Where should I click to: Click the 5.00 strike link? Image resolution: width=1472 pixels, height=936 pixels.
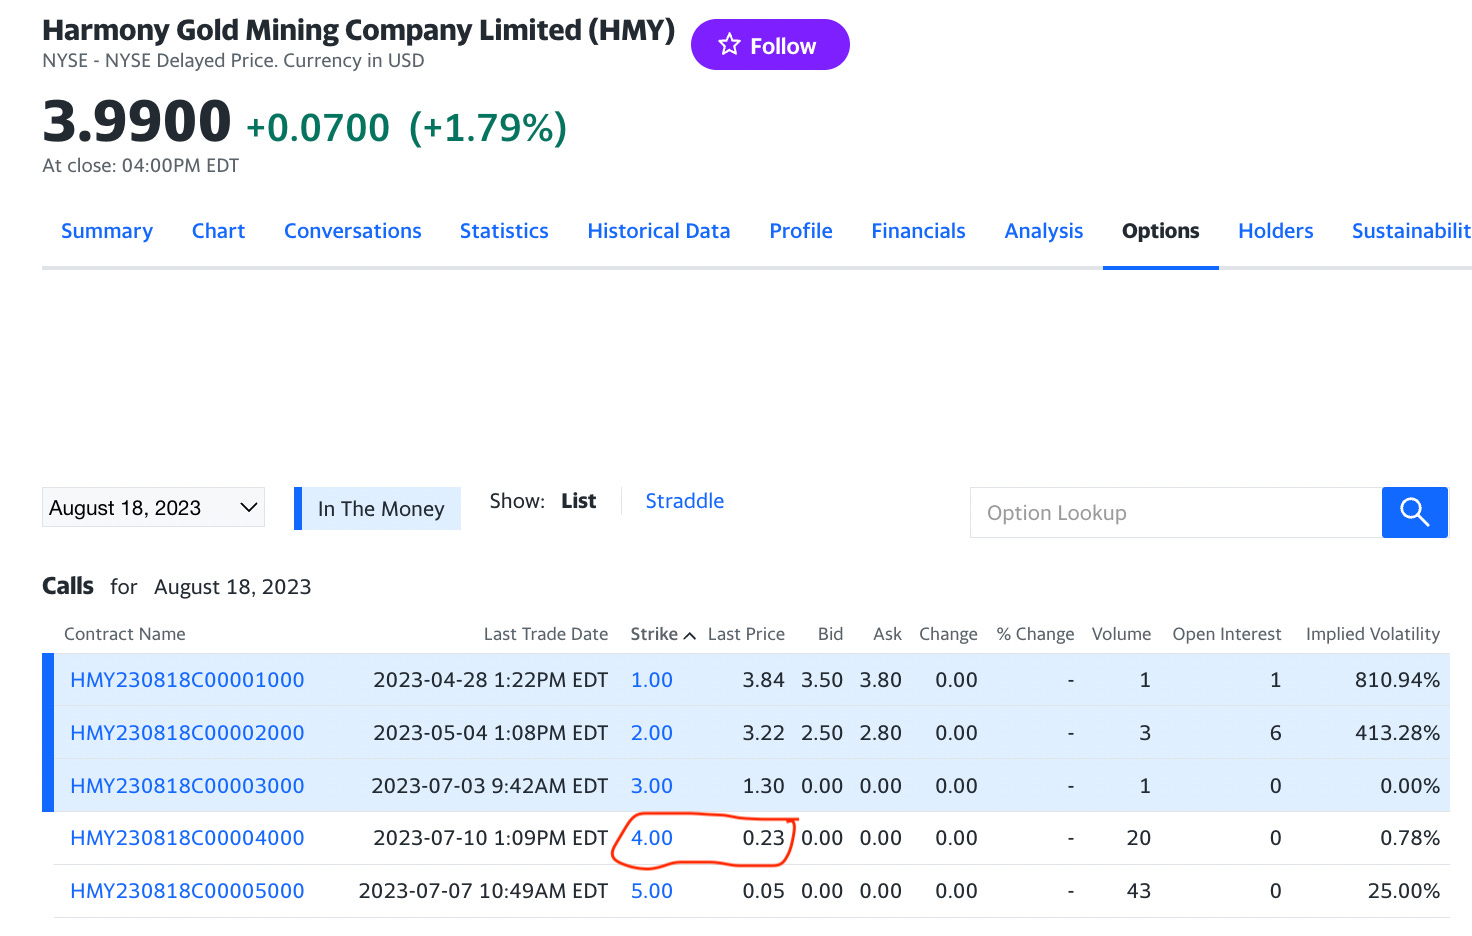click(652, 891)
